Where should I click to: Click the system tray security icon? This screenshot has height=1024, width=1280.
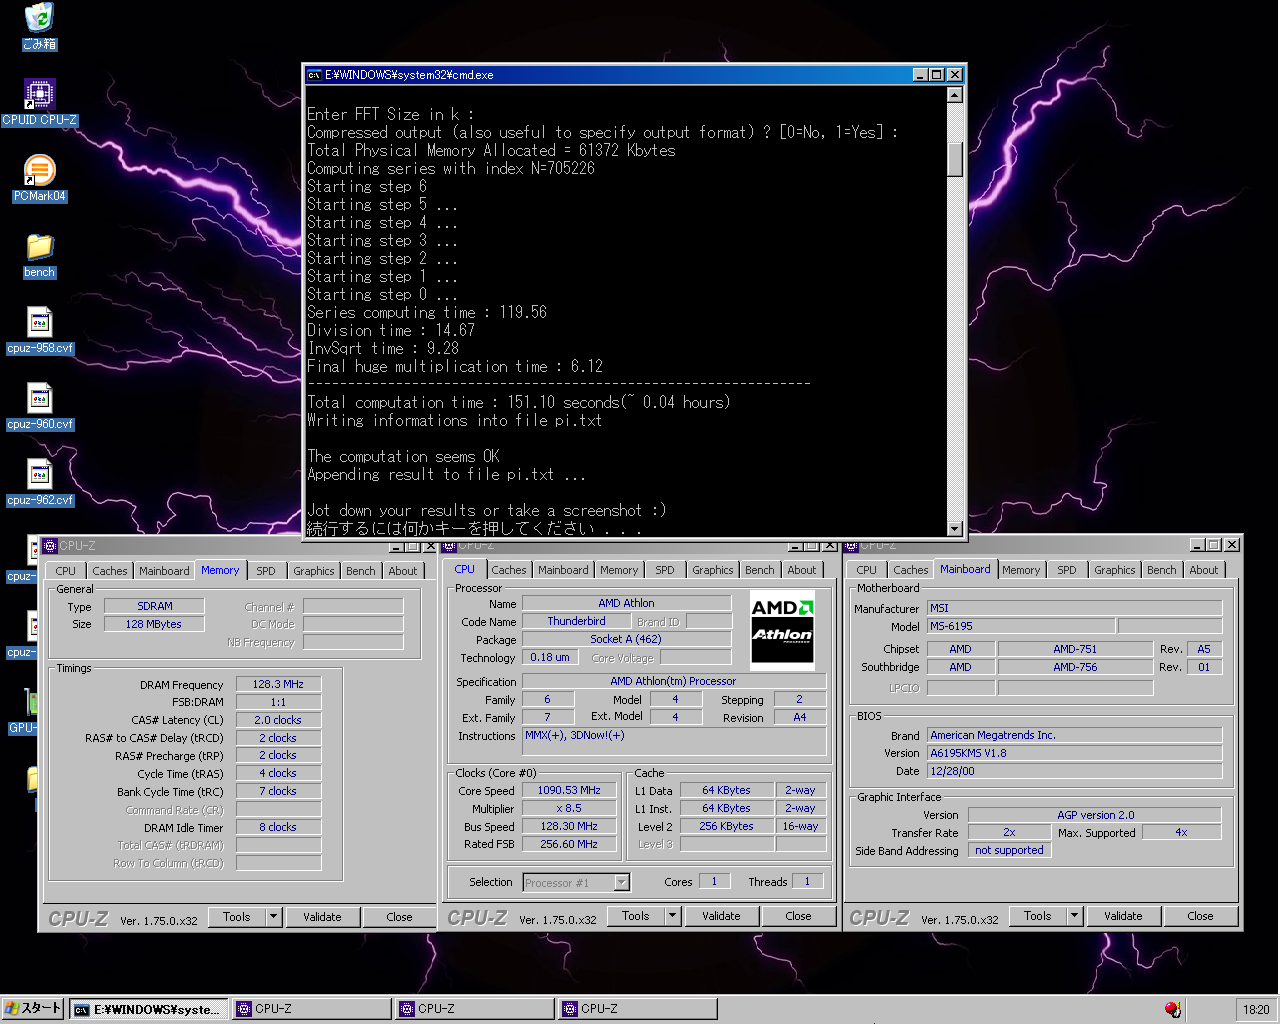coord(1172,1009)
